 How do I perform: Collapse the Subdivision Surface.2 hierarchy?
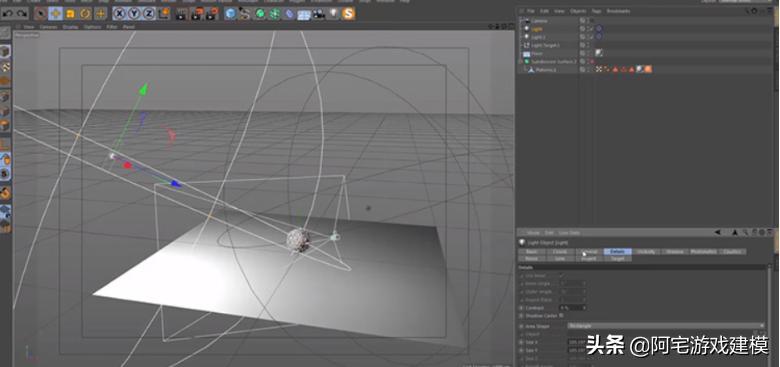point(521,62)
